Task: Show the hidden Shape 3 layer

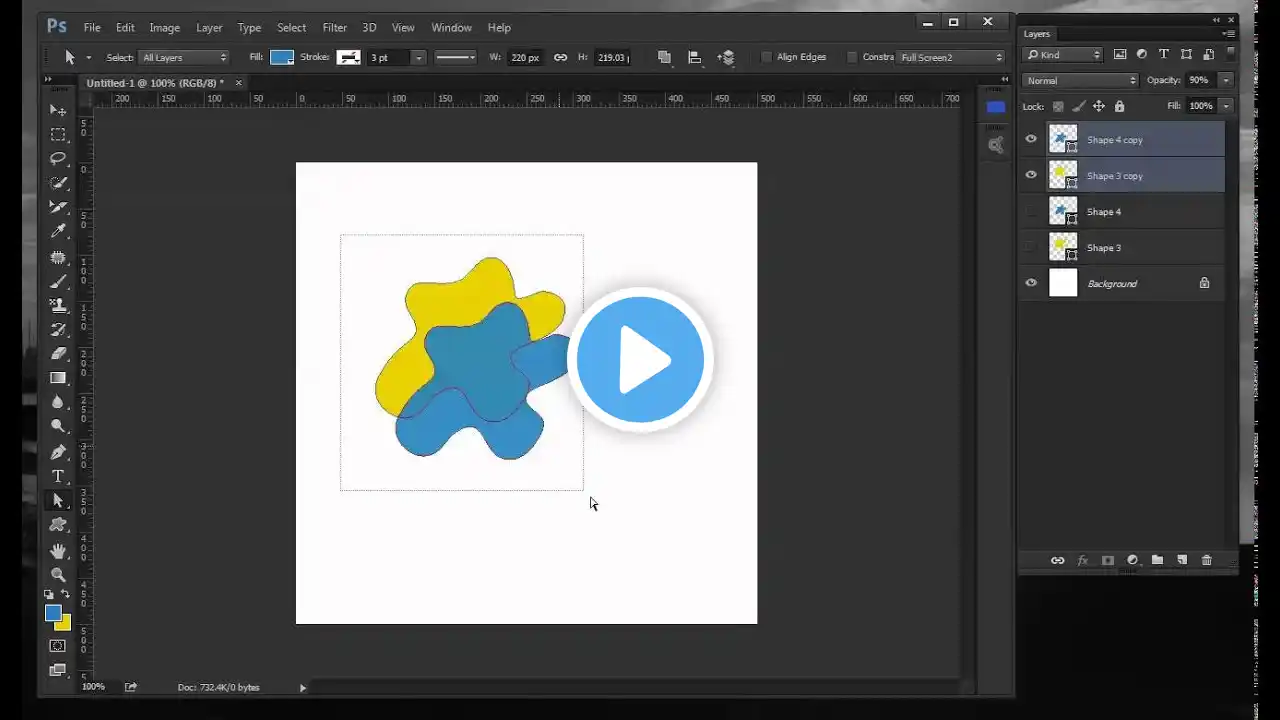Action: pos(1031,248)
